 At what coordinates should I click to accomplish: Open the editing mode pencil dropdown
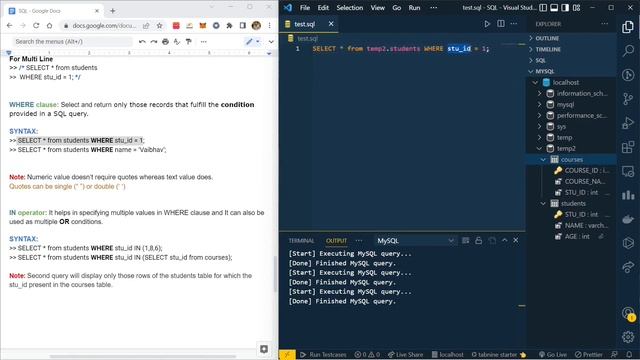click(253, 42)
